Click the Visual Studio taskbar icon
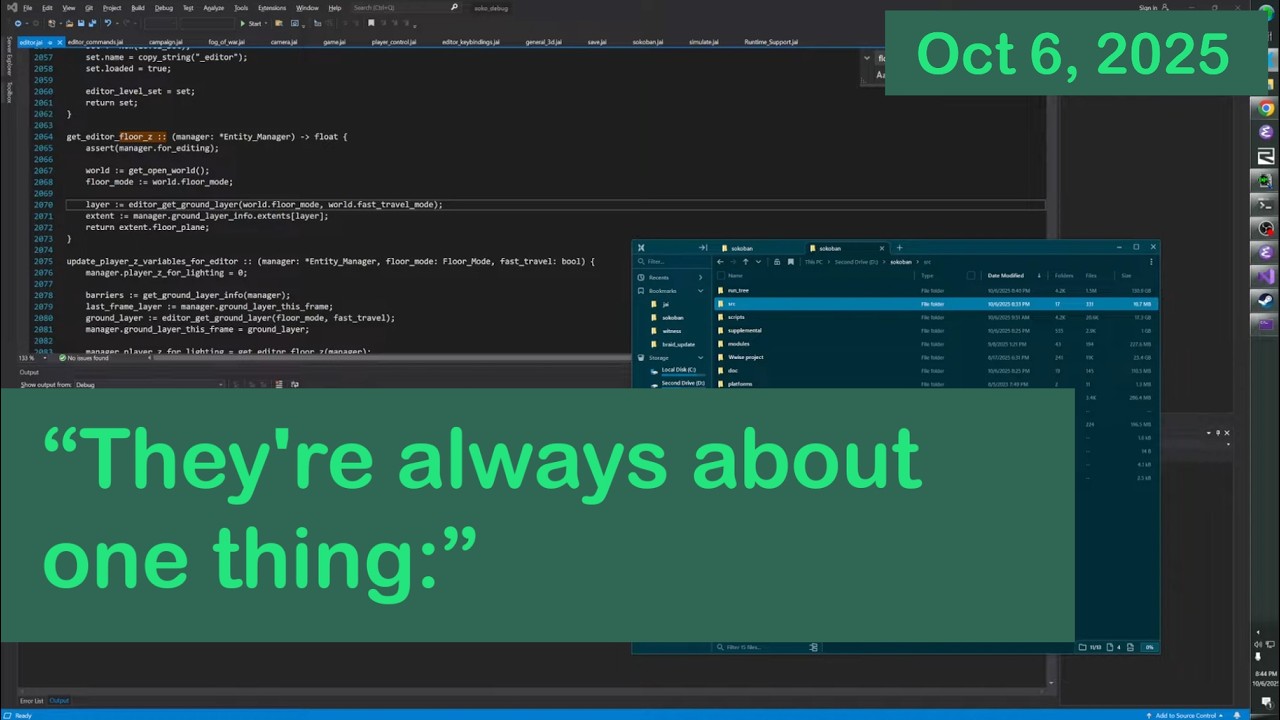Image resolution: width=1280 pixels, height=720 pixels. [x=1266, y=276]
